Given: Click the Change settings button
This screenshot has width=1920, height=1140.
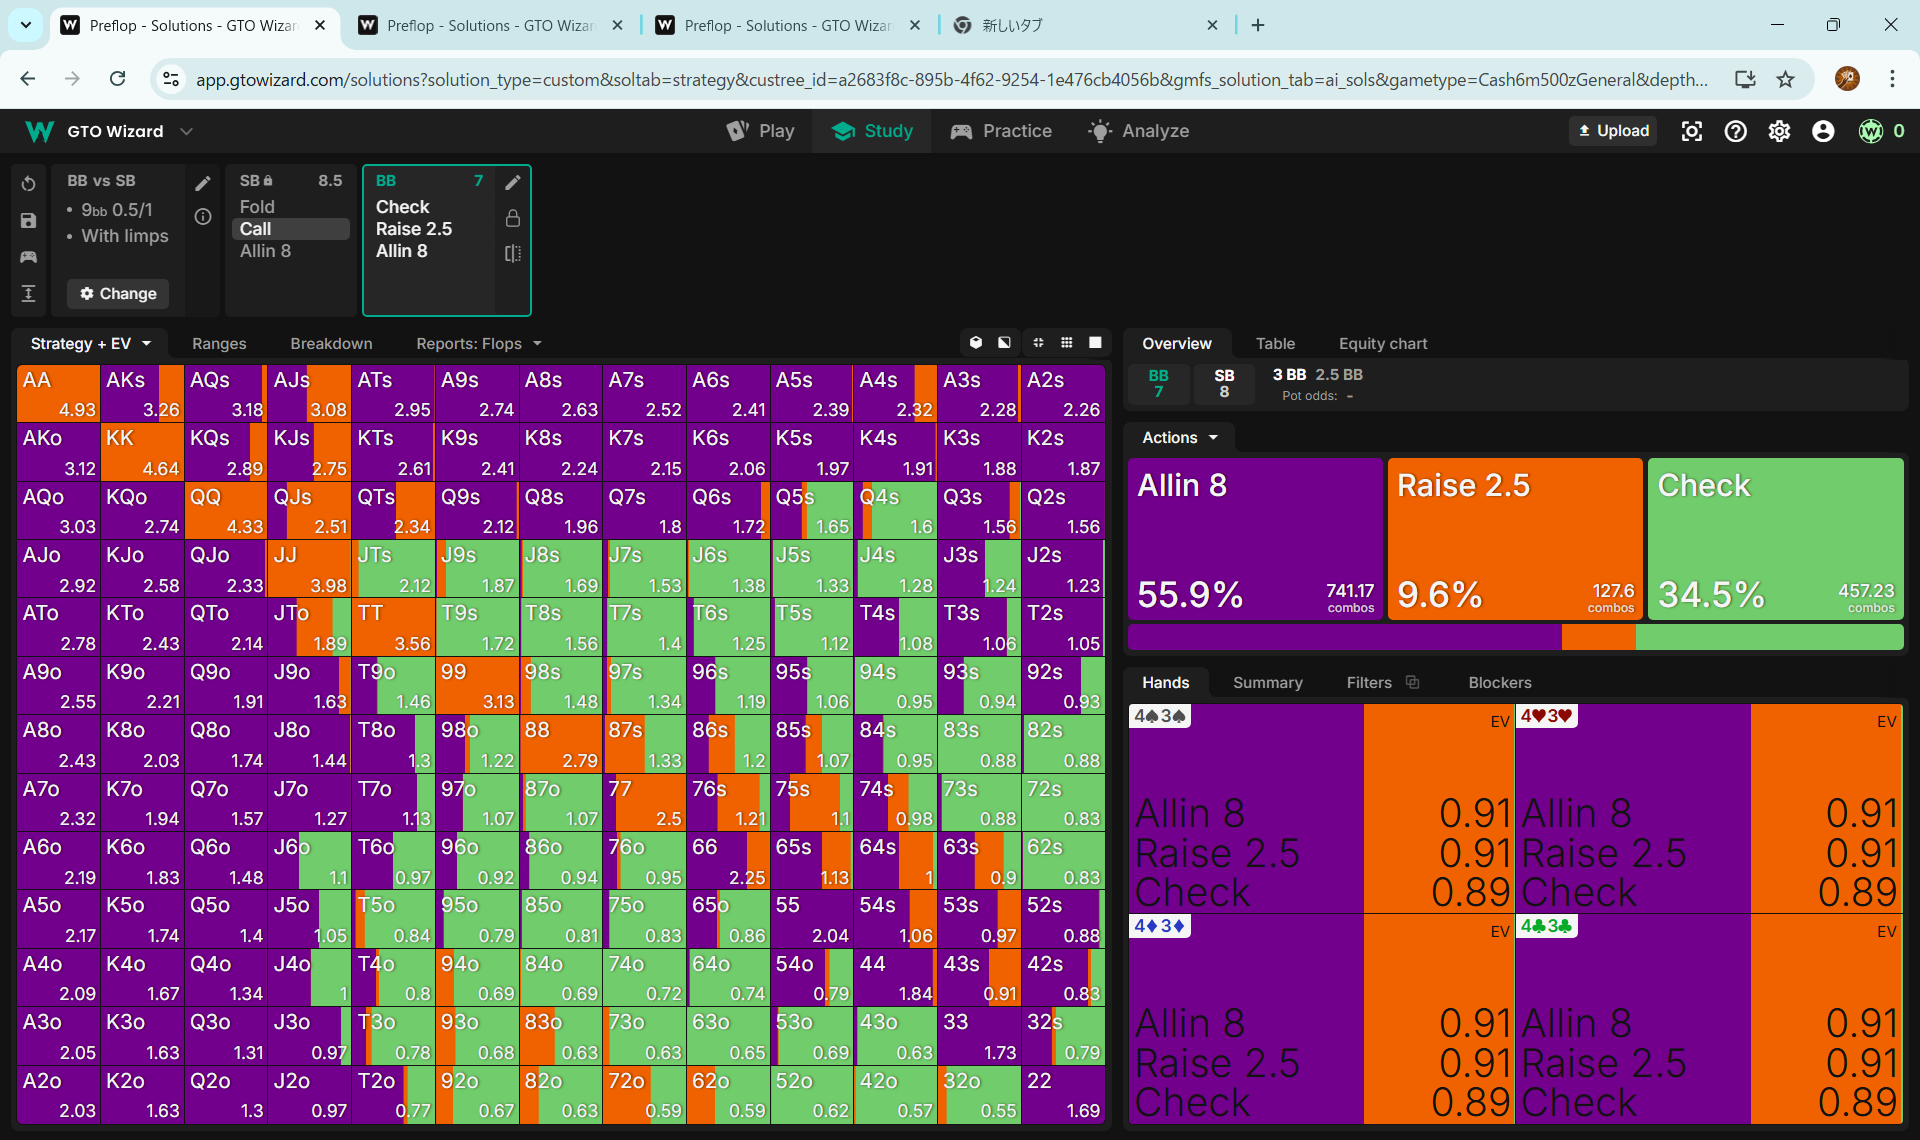Looking at the screenshot, I should pos(118,294).
